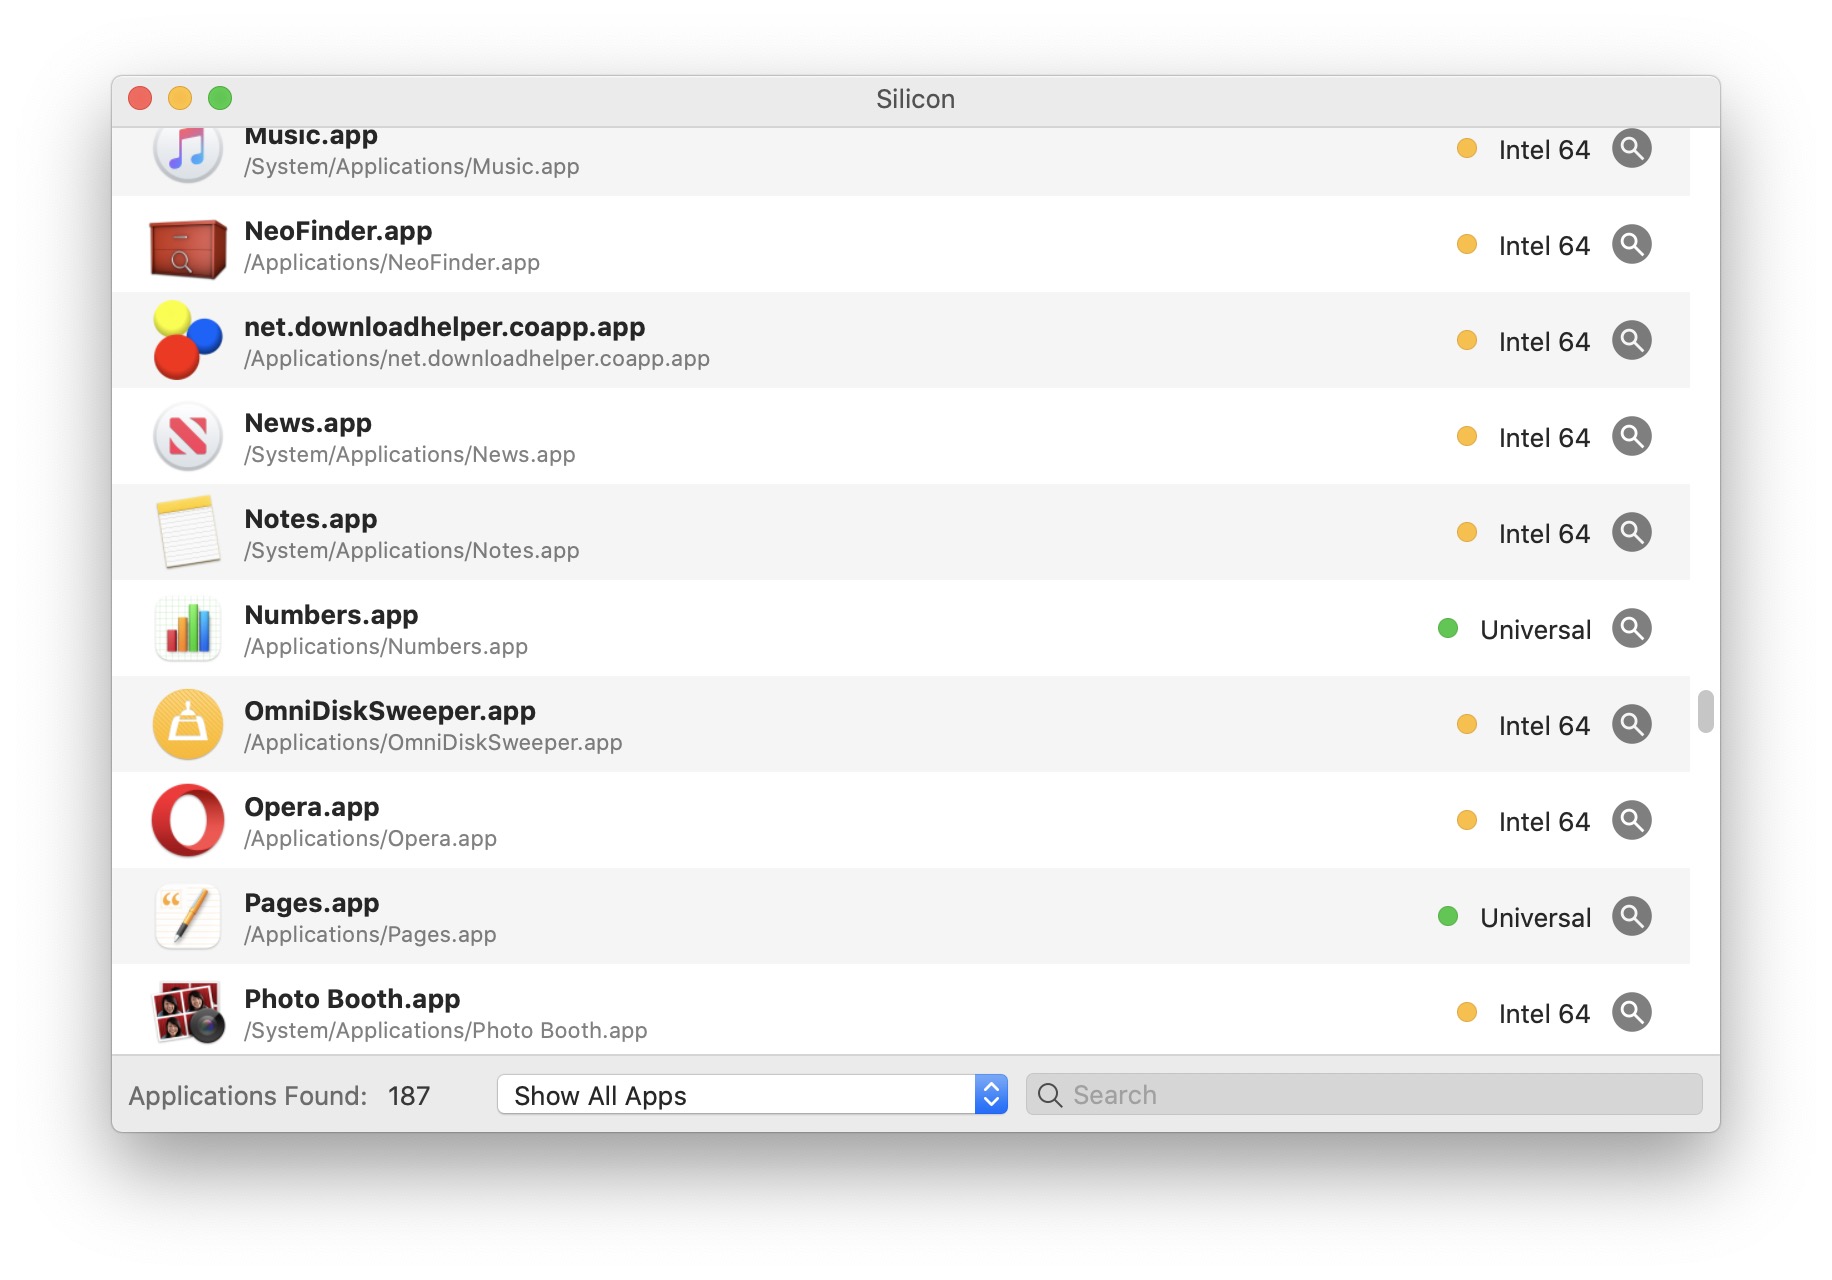The image size is (1832, 1280).
Task: Reveal NeoFinder.app with its magnifier button
Action: (1631, 245)
